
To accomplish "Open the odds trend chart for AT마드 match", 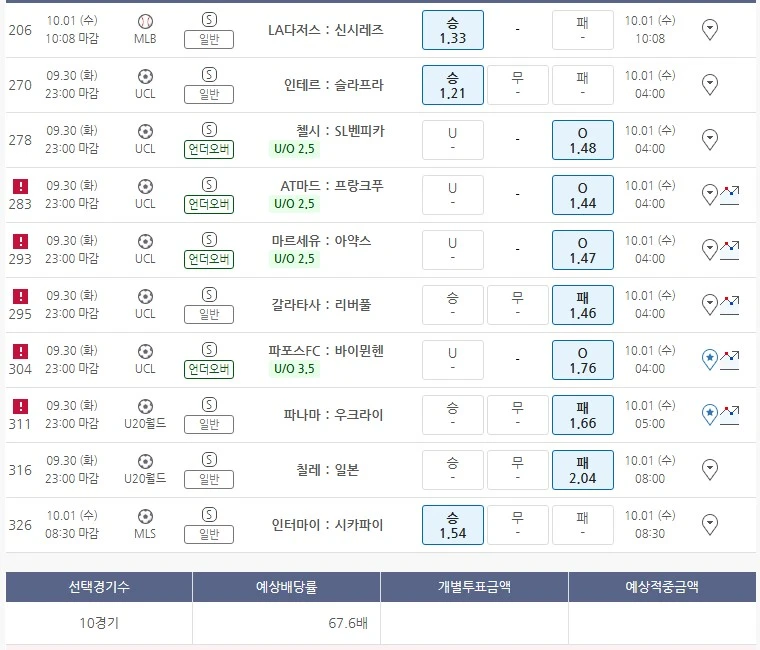I will click(730, 194).
